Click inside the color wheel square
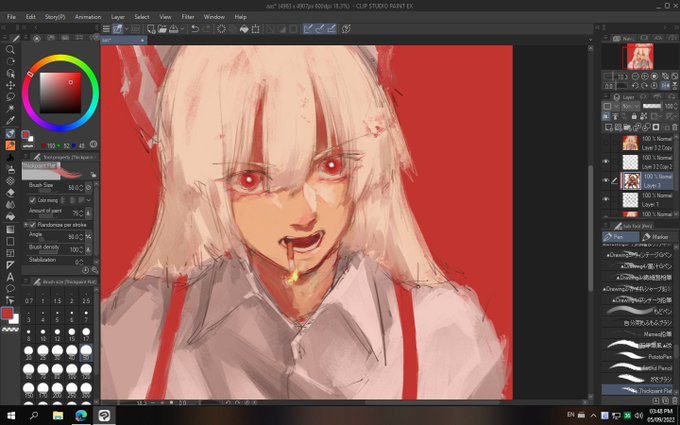The image size is (680, 425). (60, 93)
